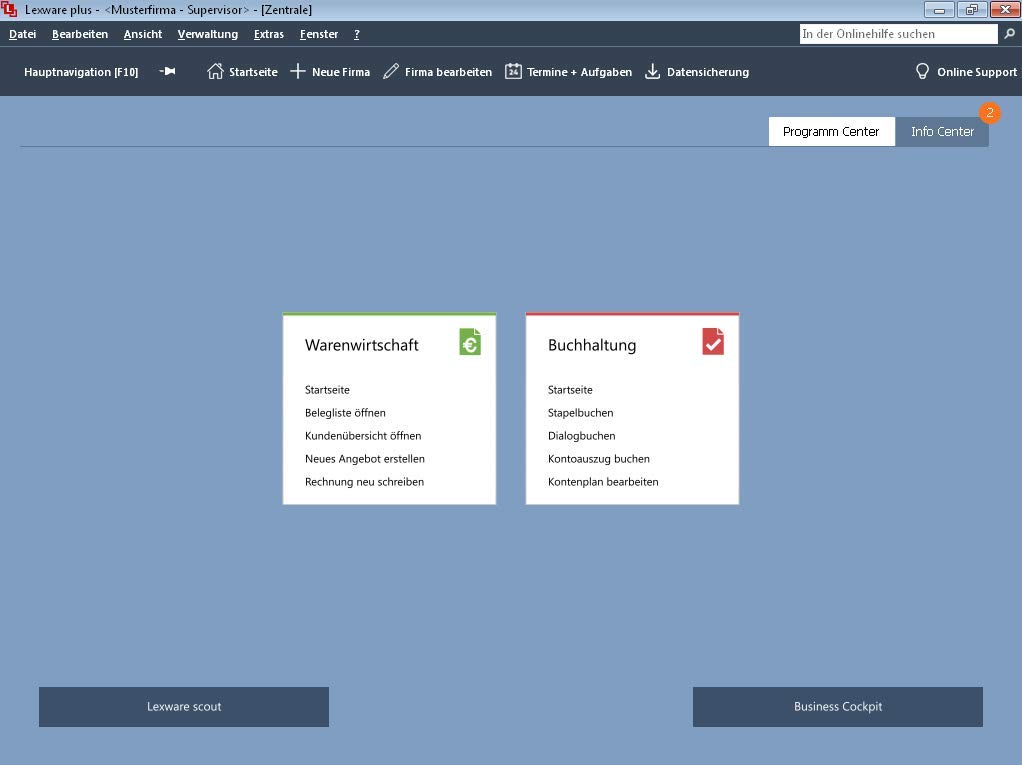Open the question mark help menu
The width and height of the screenshot is (1022, 765).
pos(357,34)
